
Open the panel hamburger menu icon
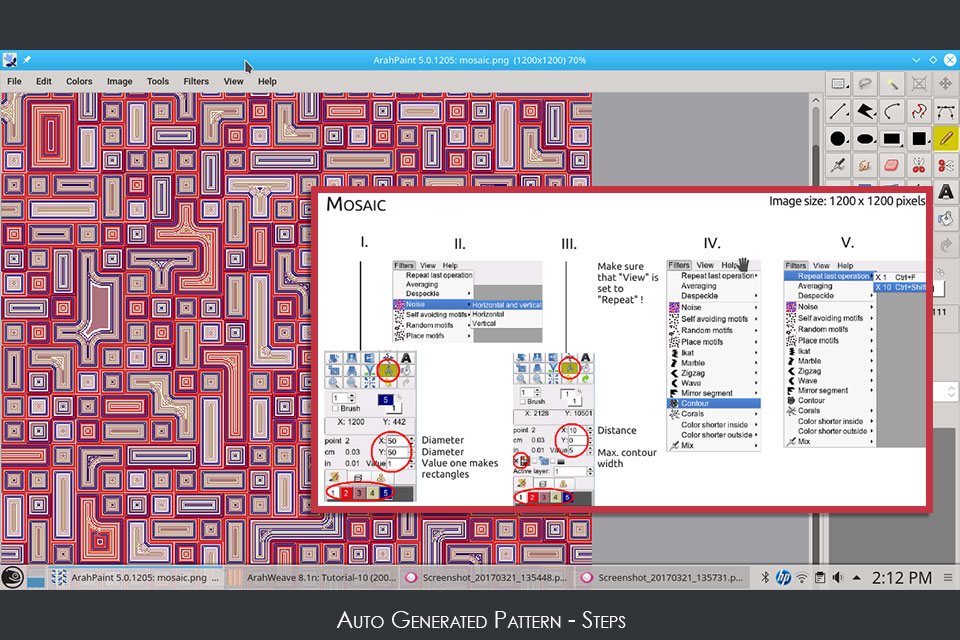coord(948,578)
